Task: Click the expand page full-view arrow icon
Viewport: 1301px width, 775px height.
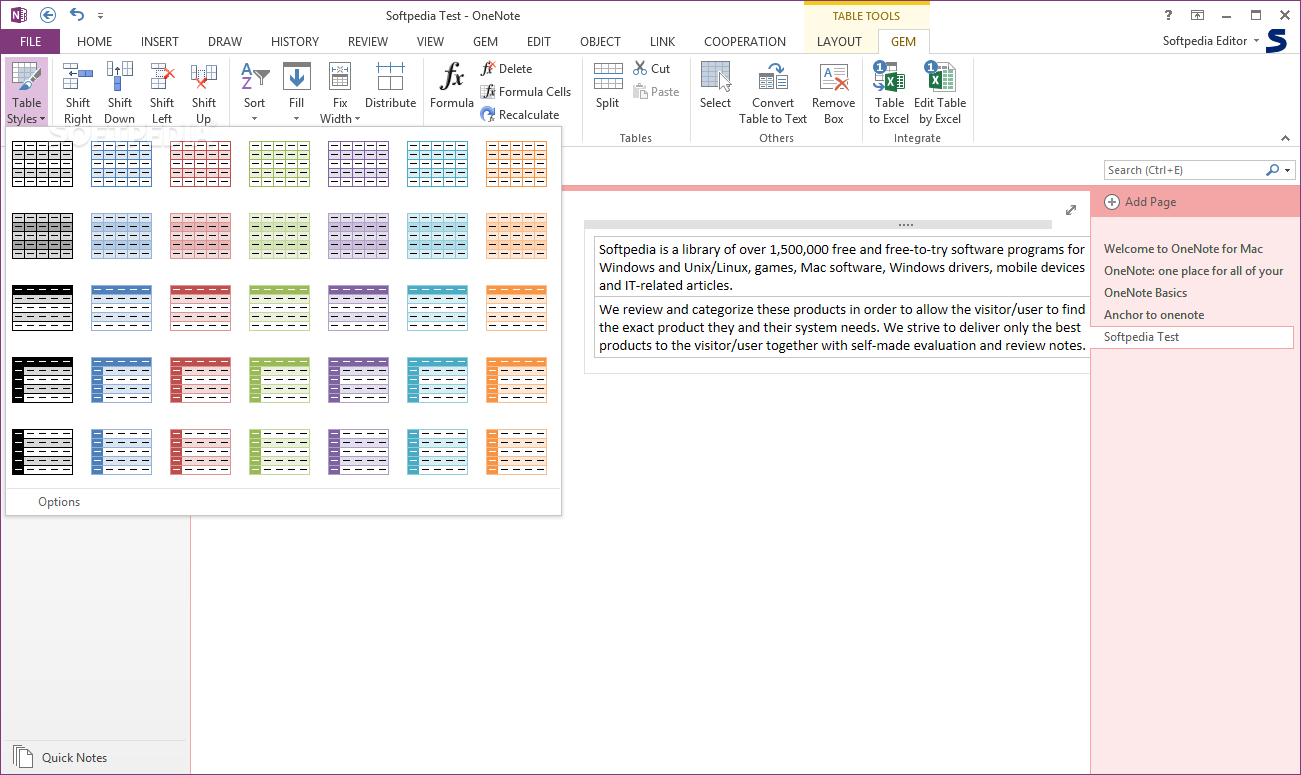Action: [1071, 210]
